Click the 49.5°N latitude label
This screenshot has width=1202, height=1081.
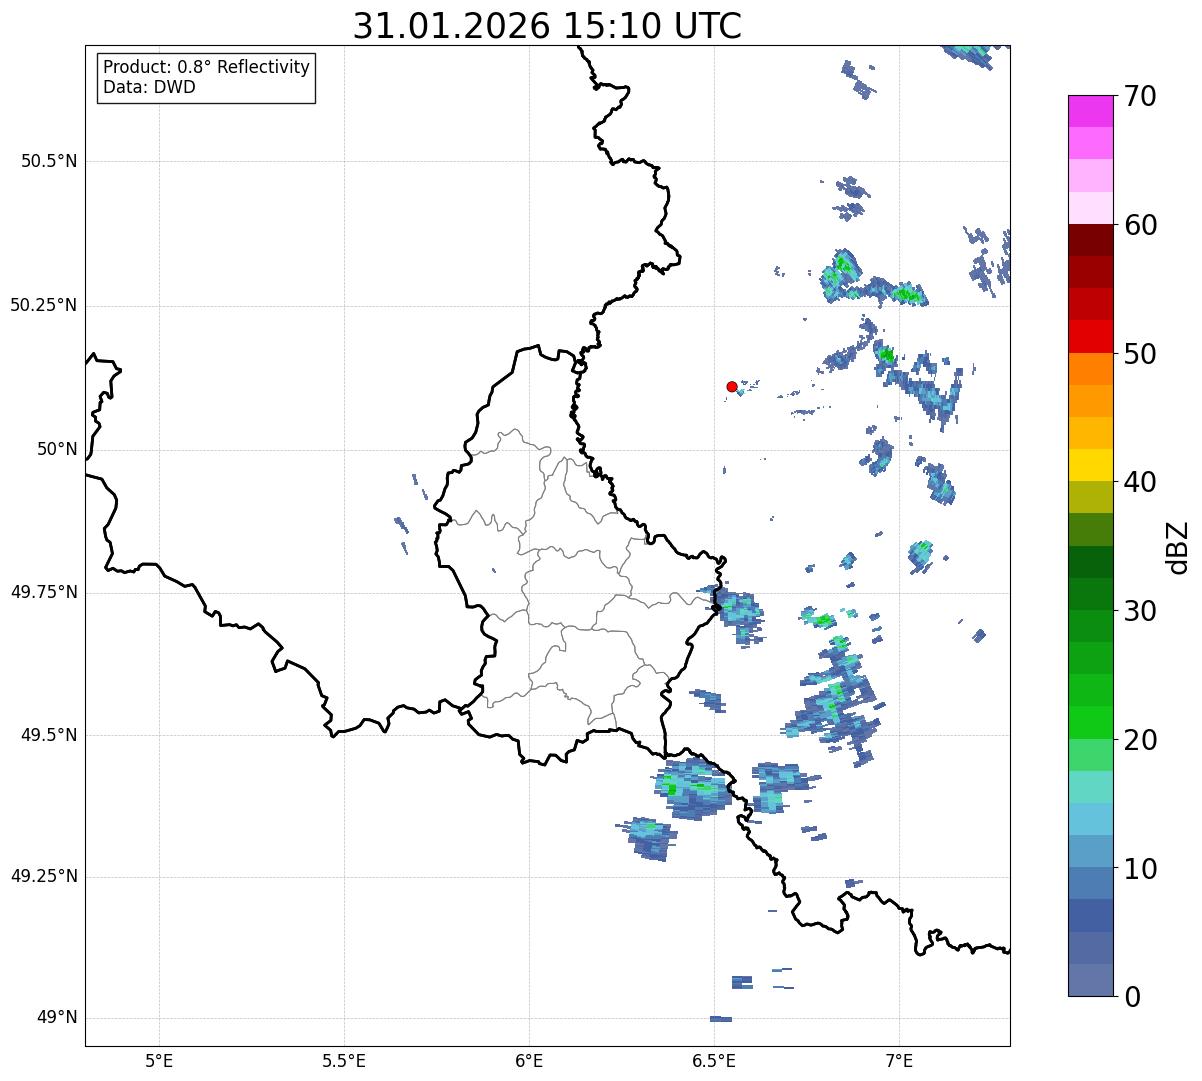tap(49, 735)
